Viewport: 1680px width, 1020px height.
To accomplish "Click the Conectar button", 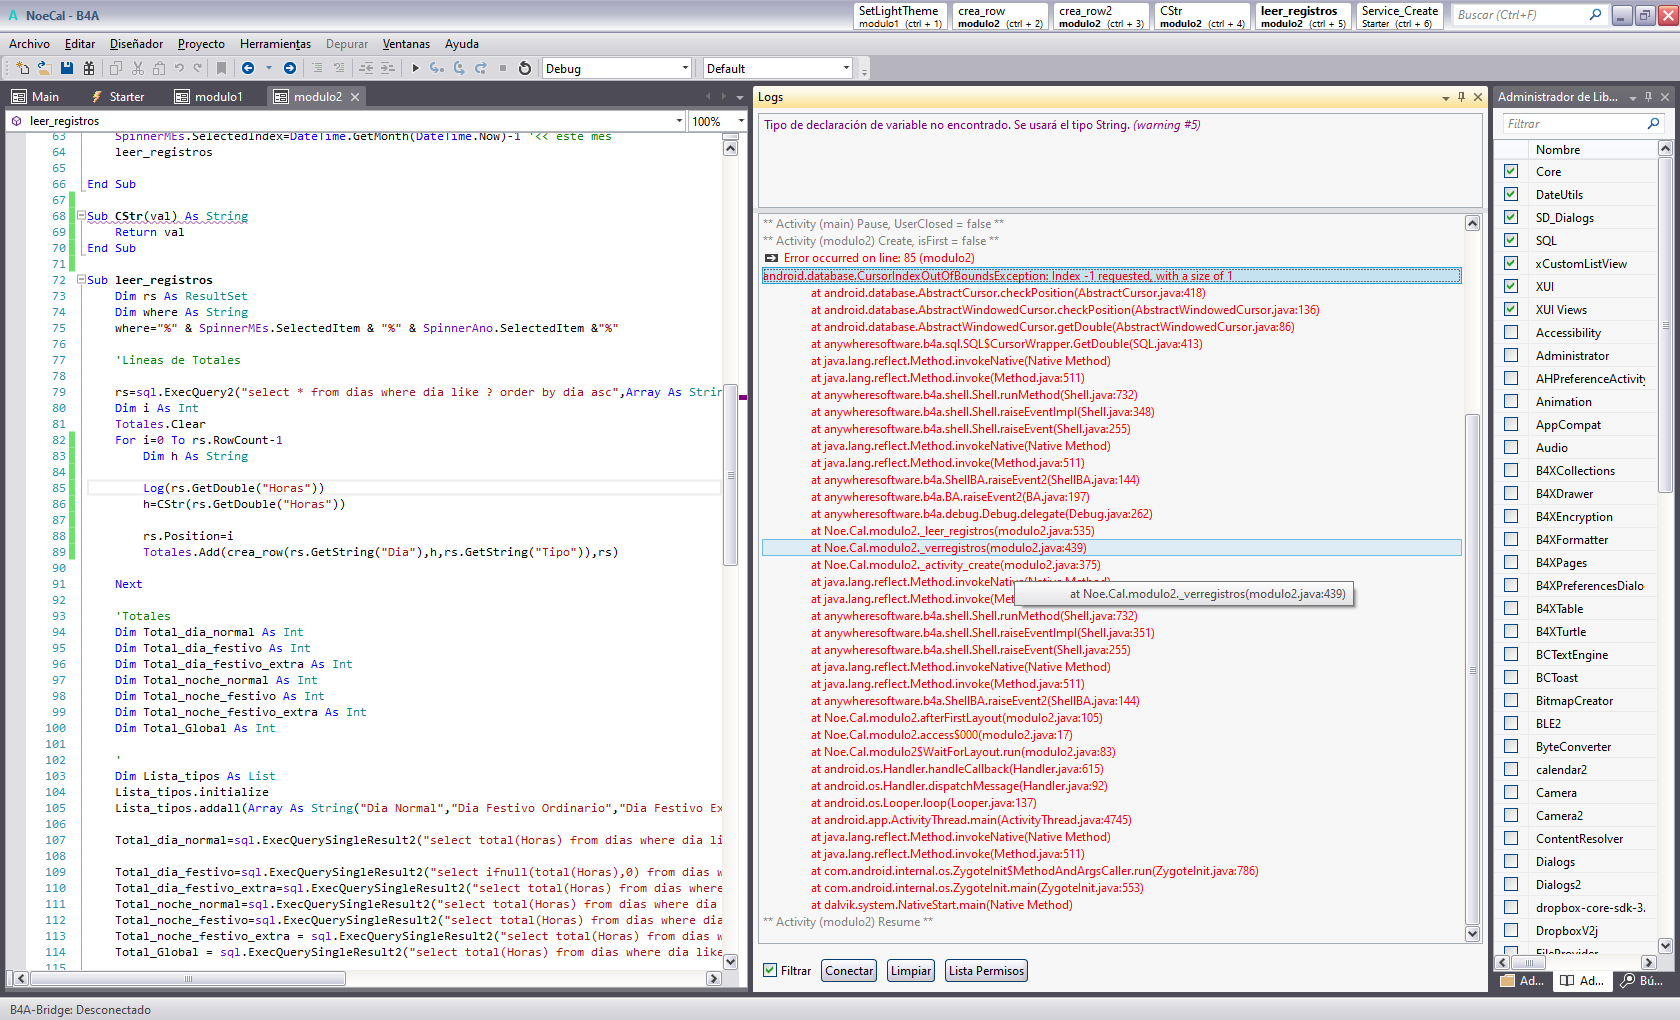I will click(849, 970).
